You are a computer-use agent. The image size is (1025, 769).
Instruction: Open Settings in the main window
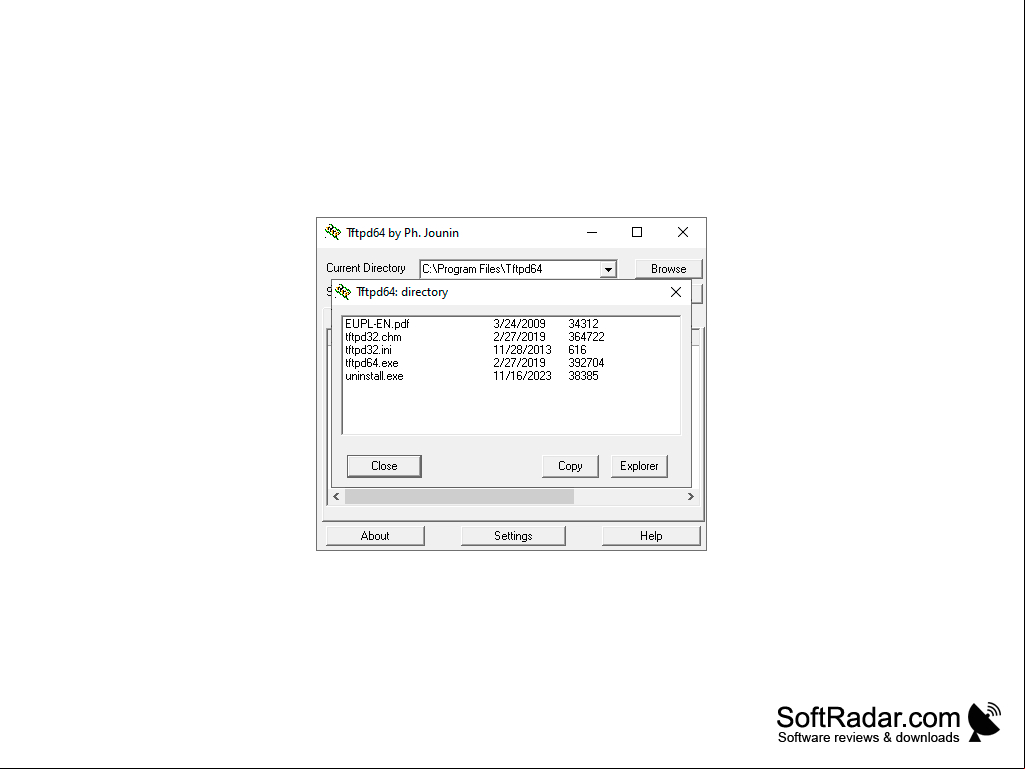coord(513,536)
